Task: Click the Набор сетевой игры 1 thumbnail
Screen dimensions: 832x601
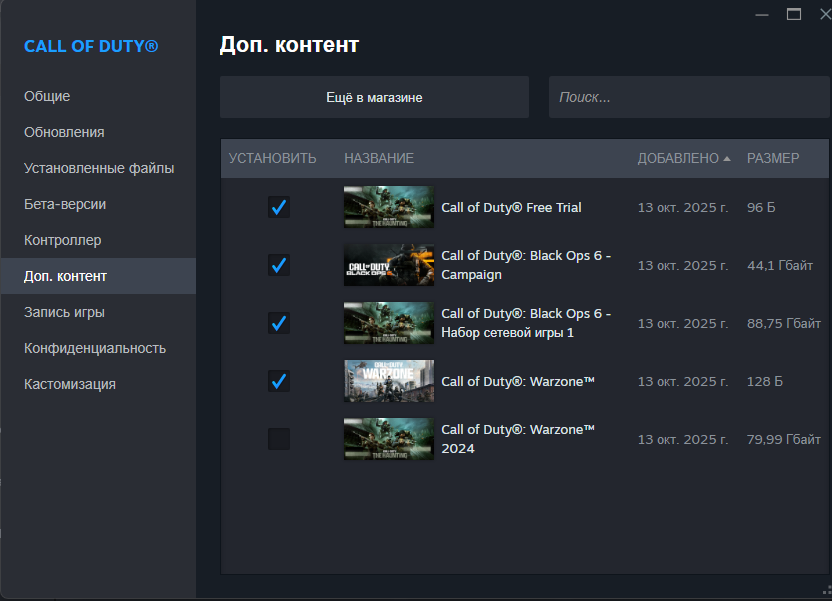Action: (x=388, y=323)
